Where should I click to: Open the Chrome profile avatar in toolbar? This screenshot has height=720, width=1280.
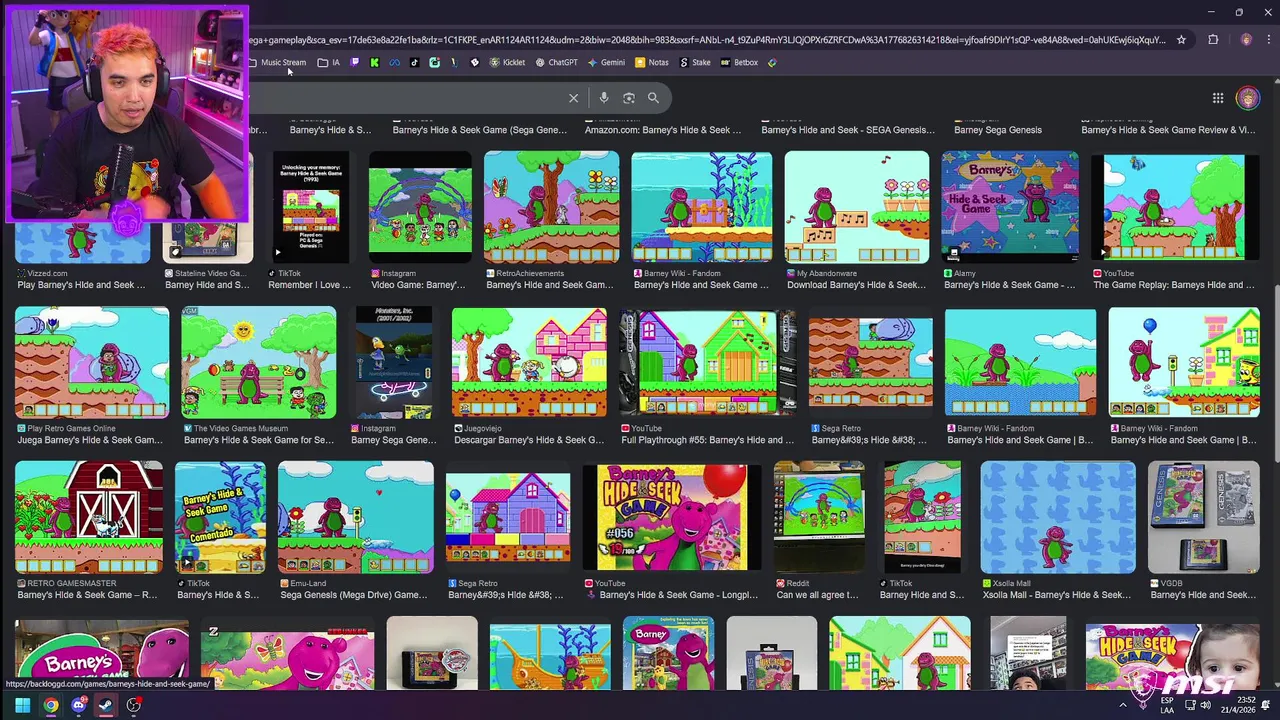tap(1245, 40)
